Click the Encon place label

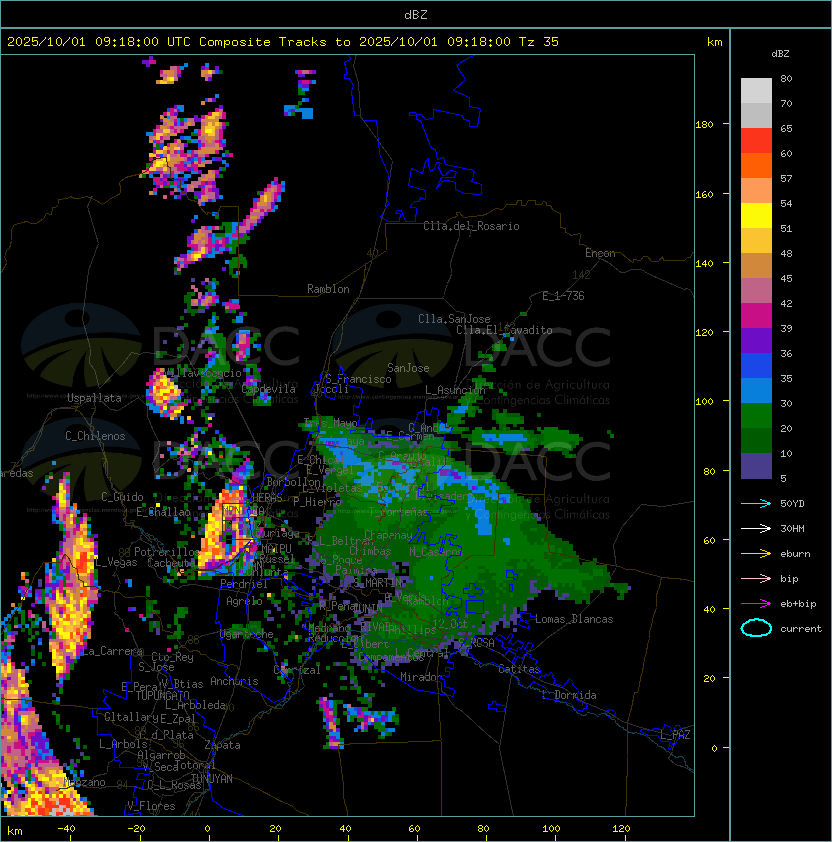click(x=600, y=253)
